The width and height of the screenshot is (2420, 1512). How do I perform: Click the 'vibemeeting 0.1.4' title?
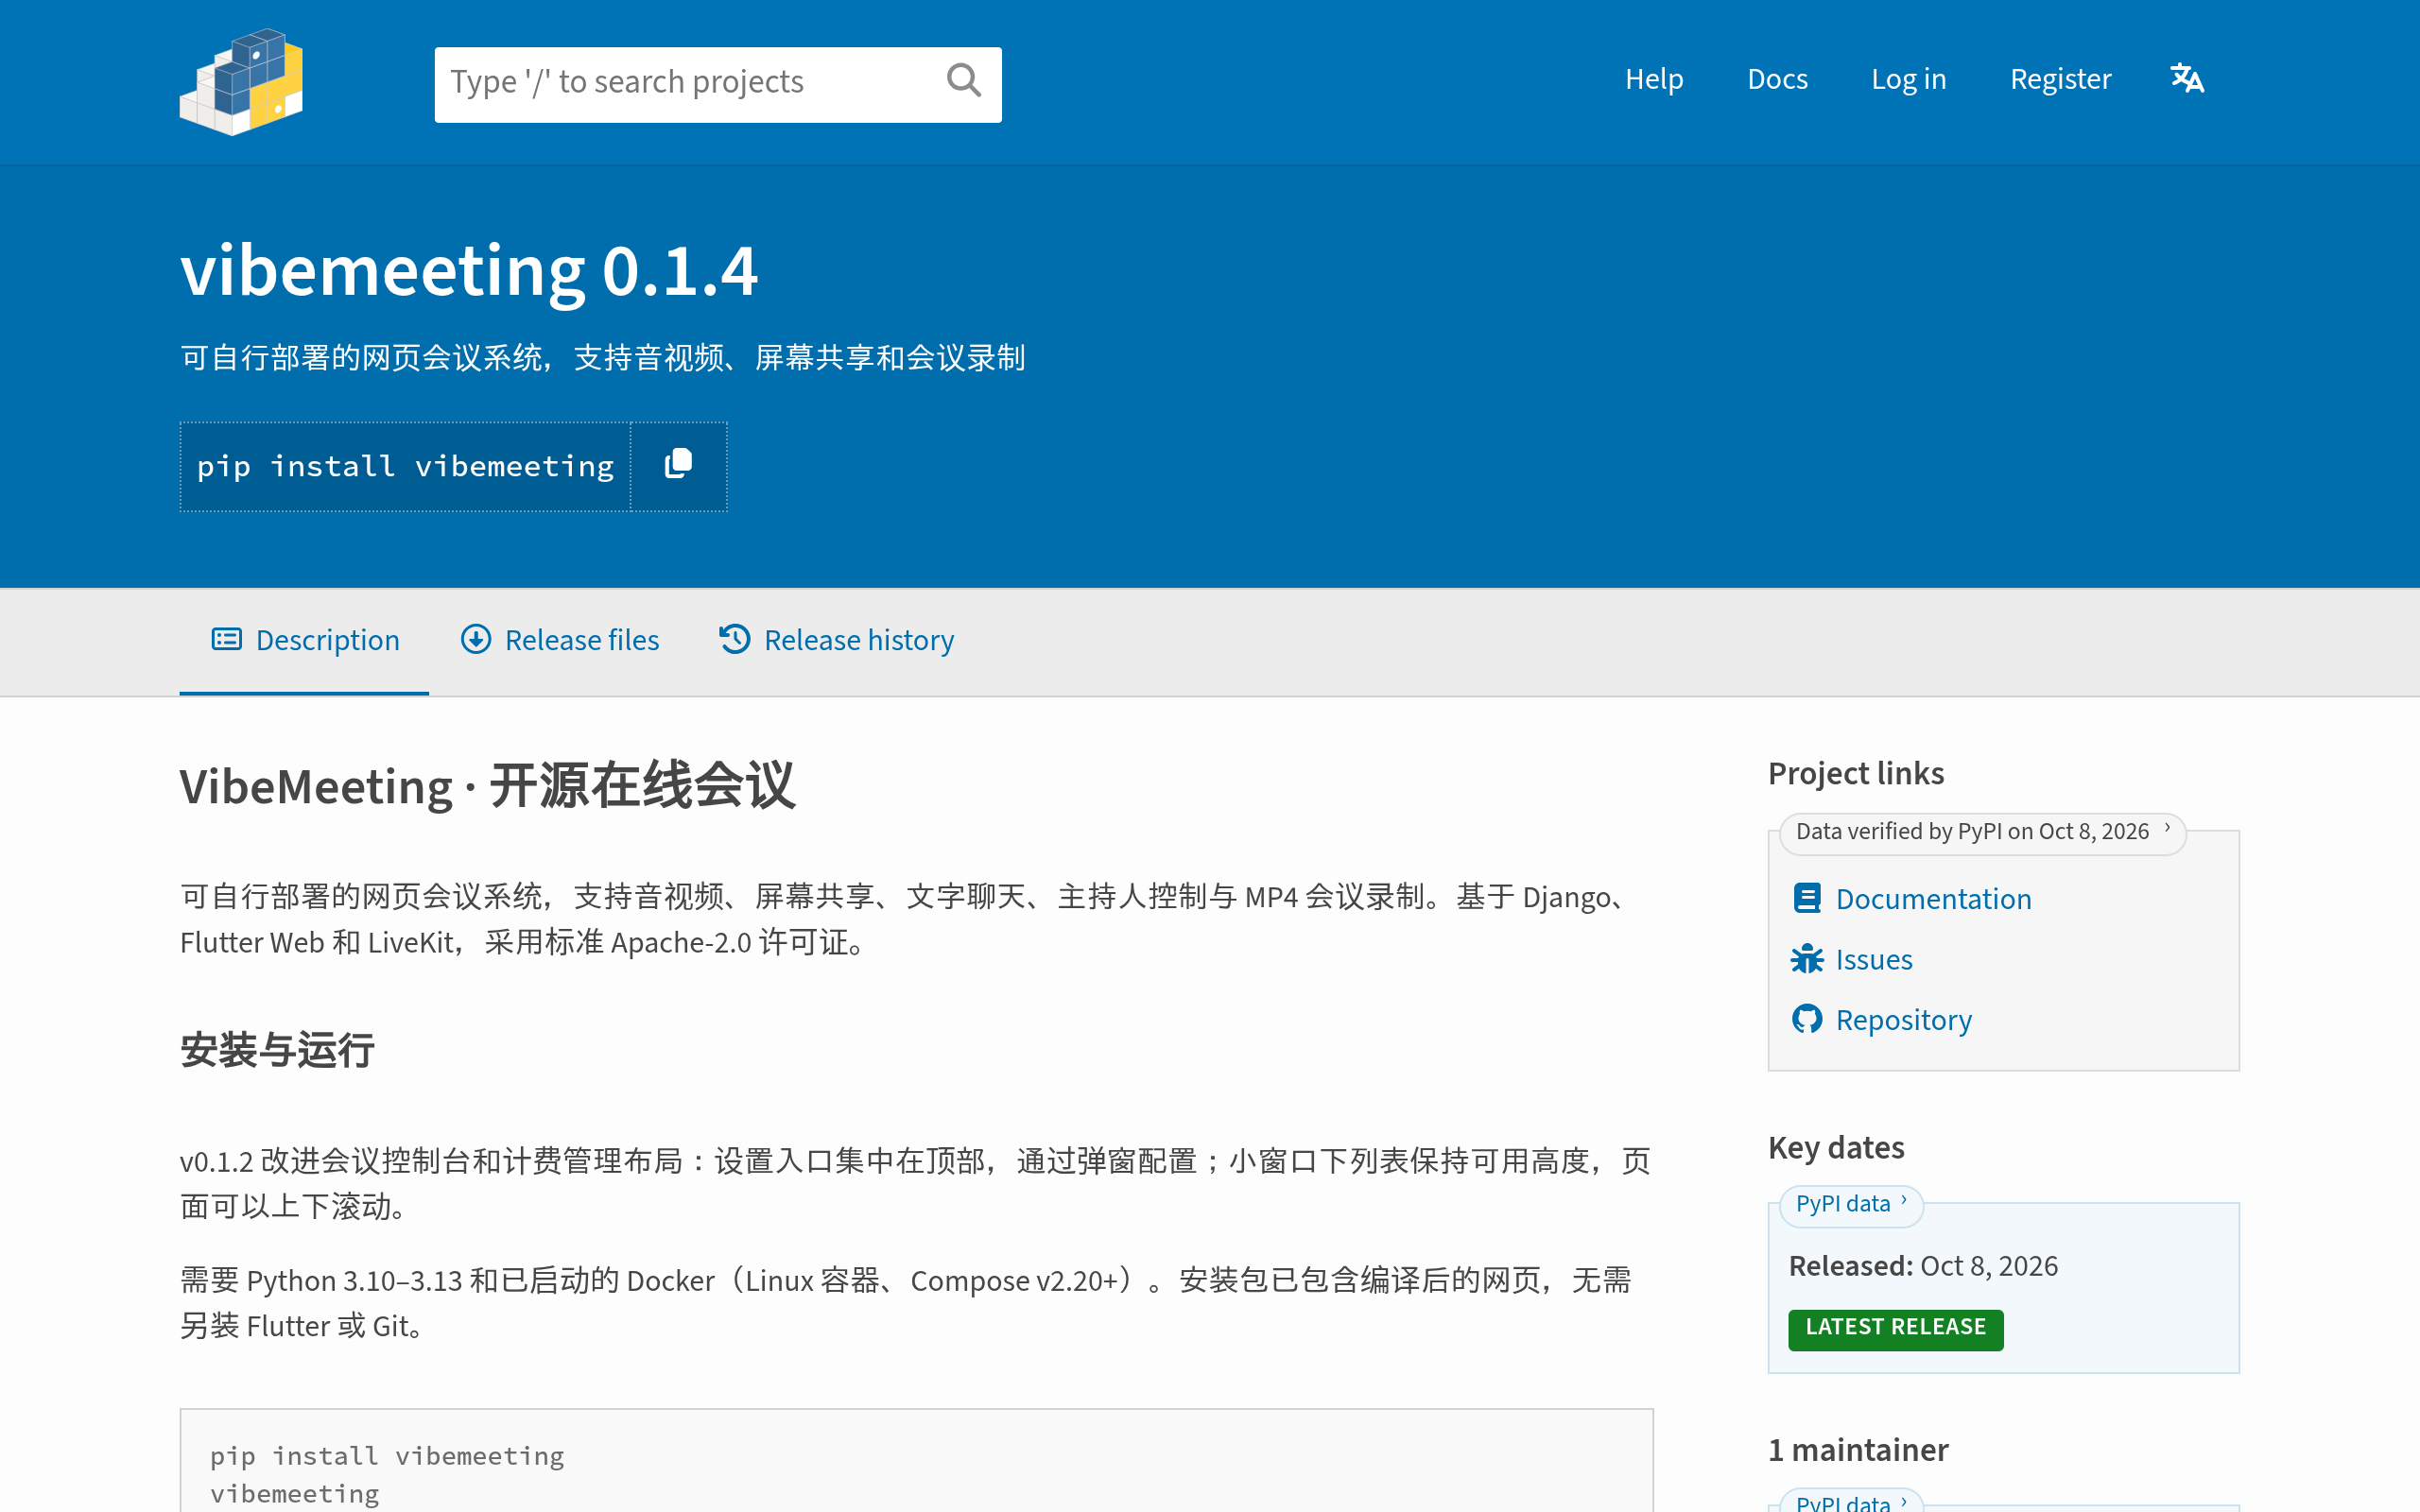point(469,270)
